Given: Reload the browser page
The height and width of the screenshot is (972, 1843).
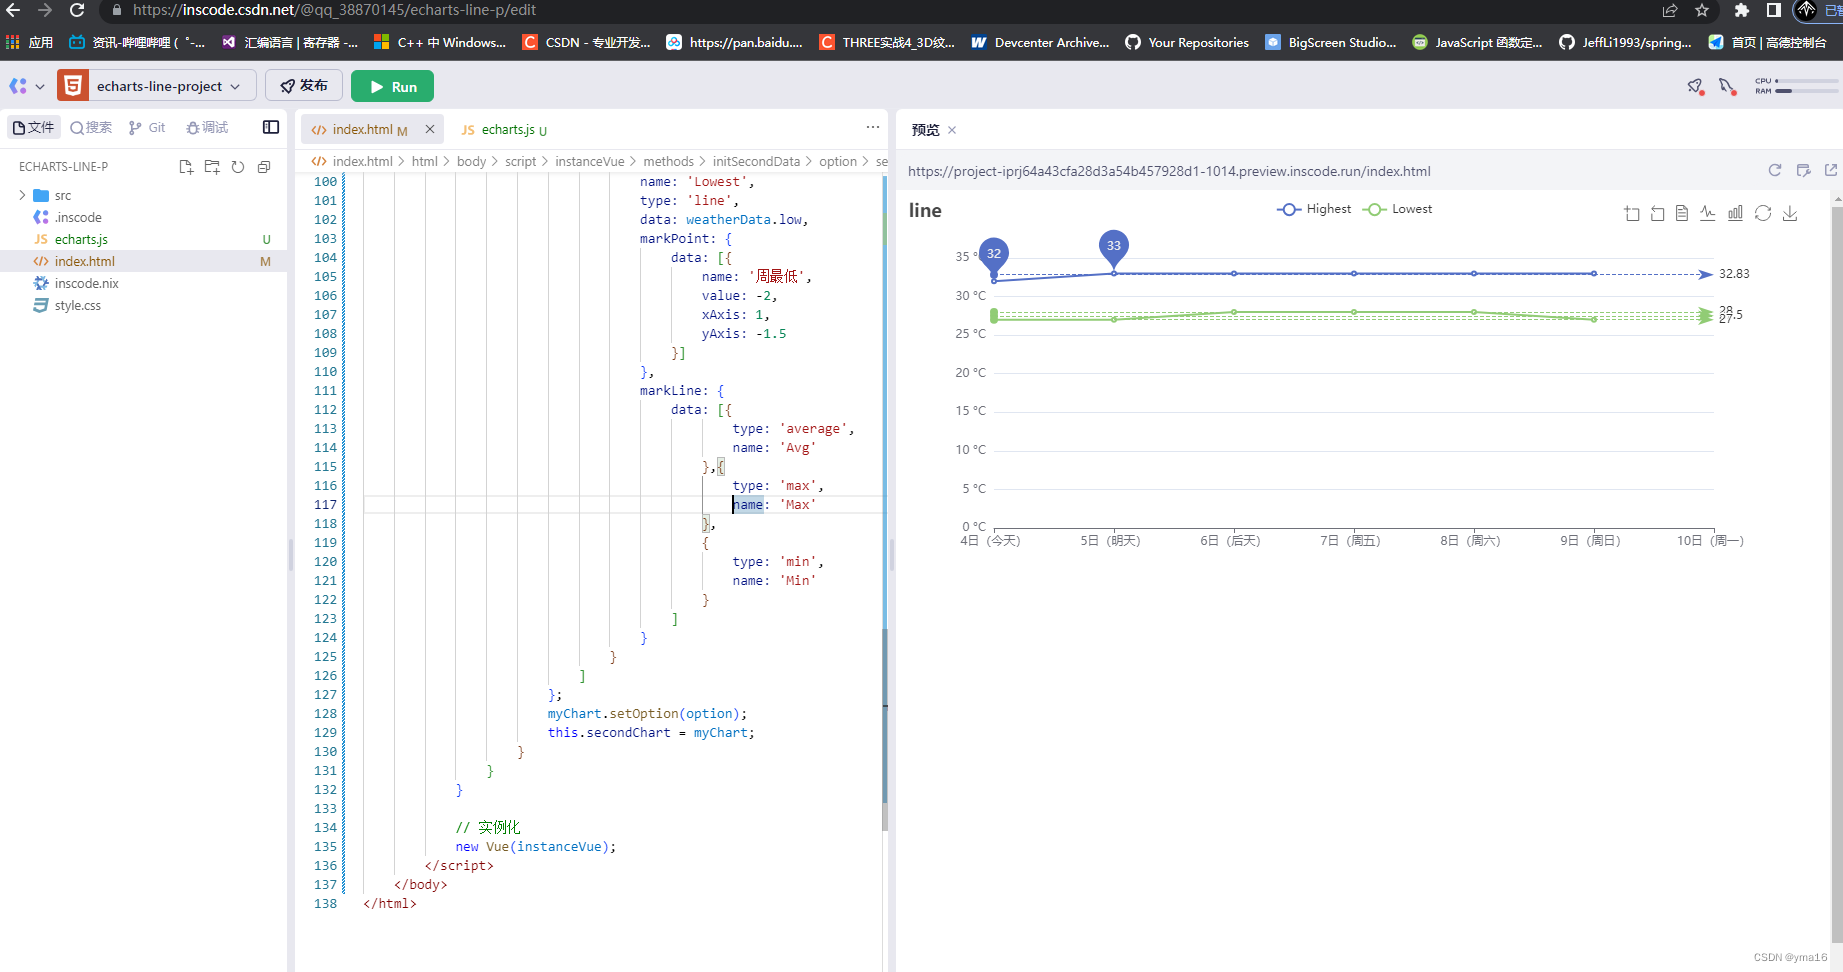Looking at the screenshot, I should 77,10.
